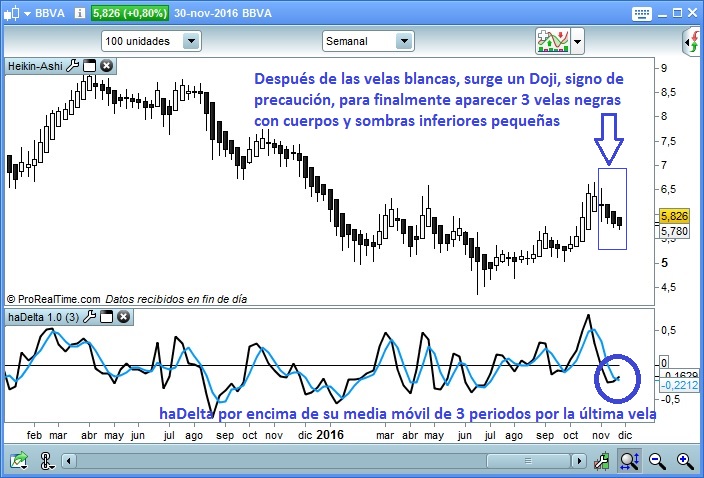The width and height of the screenshot is (704, 478).
Task: Click the horizontal scrollbar thumb
Action: [x=528, y=460]
